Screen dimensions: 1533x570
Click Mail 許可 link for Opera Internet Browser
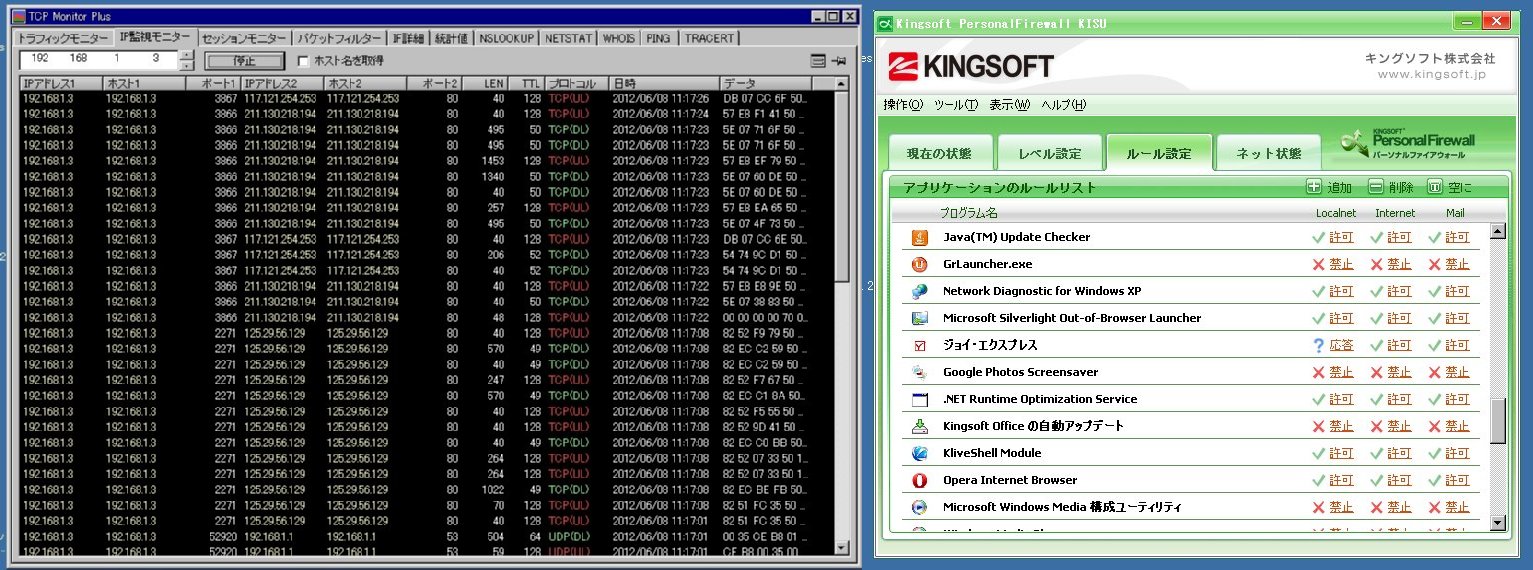click(1457, 480)
